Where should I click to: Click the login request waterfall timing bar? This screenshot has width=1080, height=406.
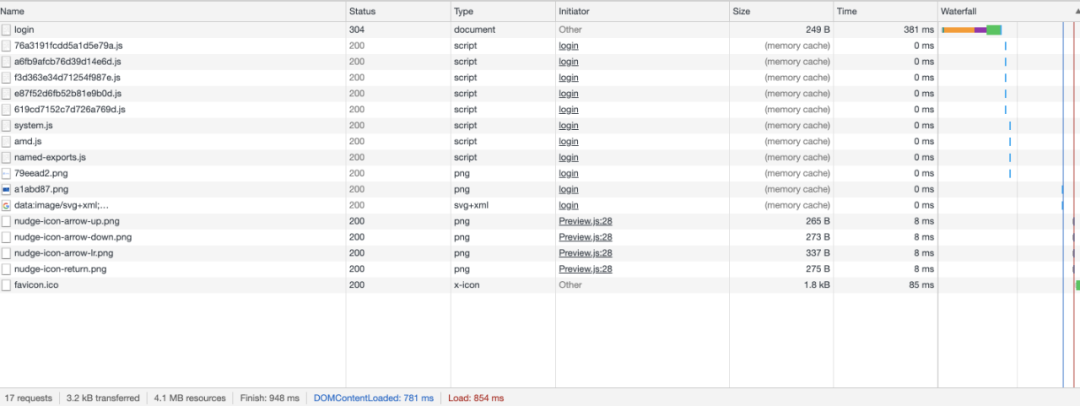(971, 30)
